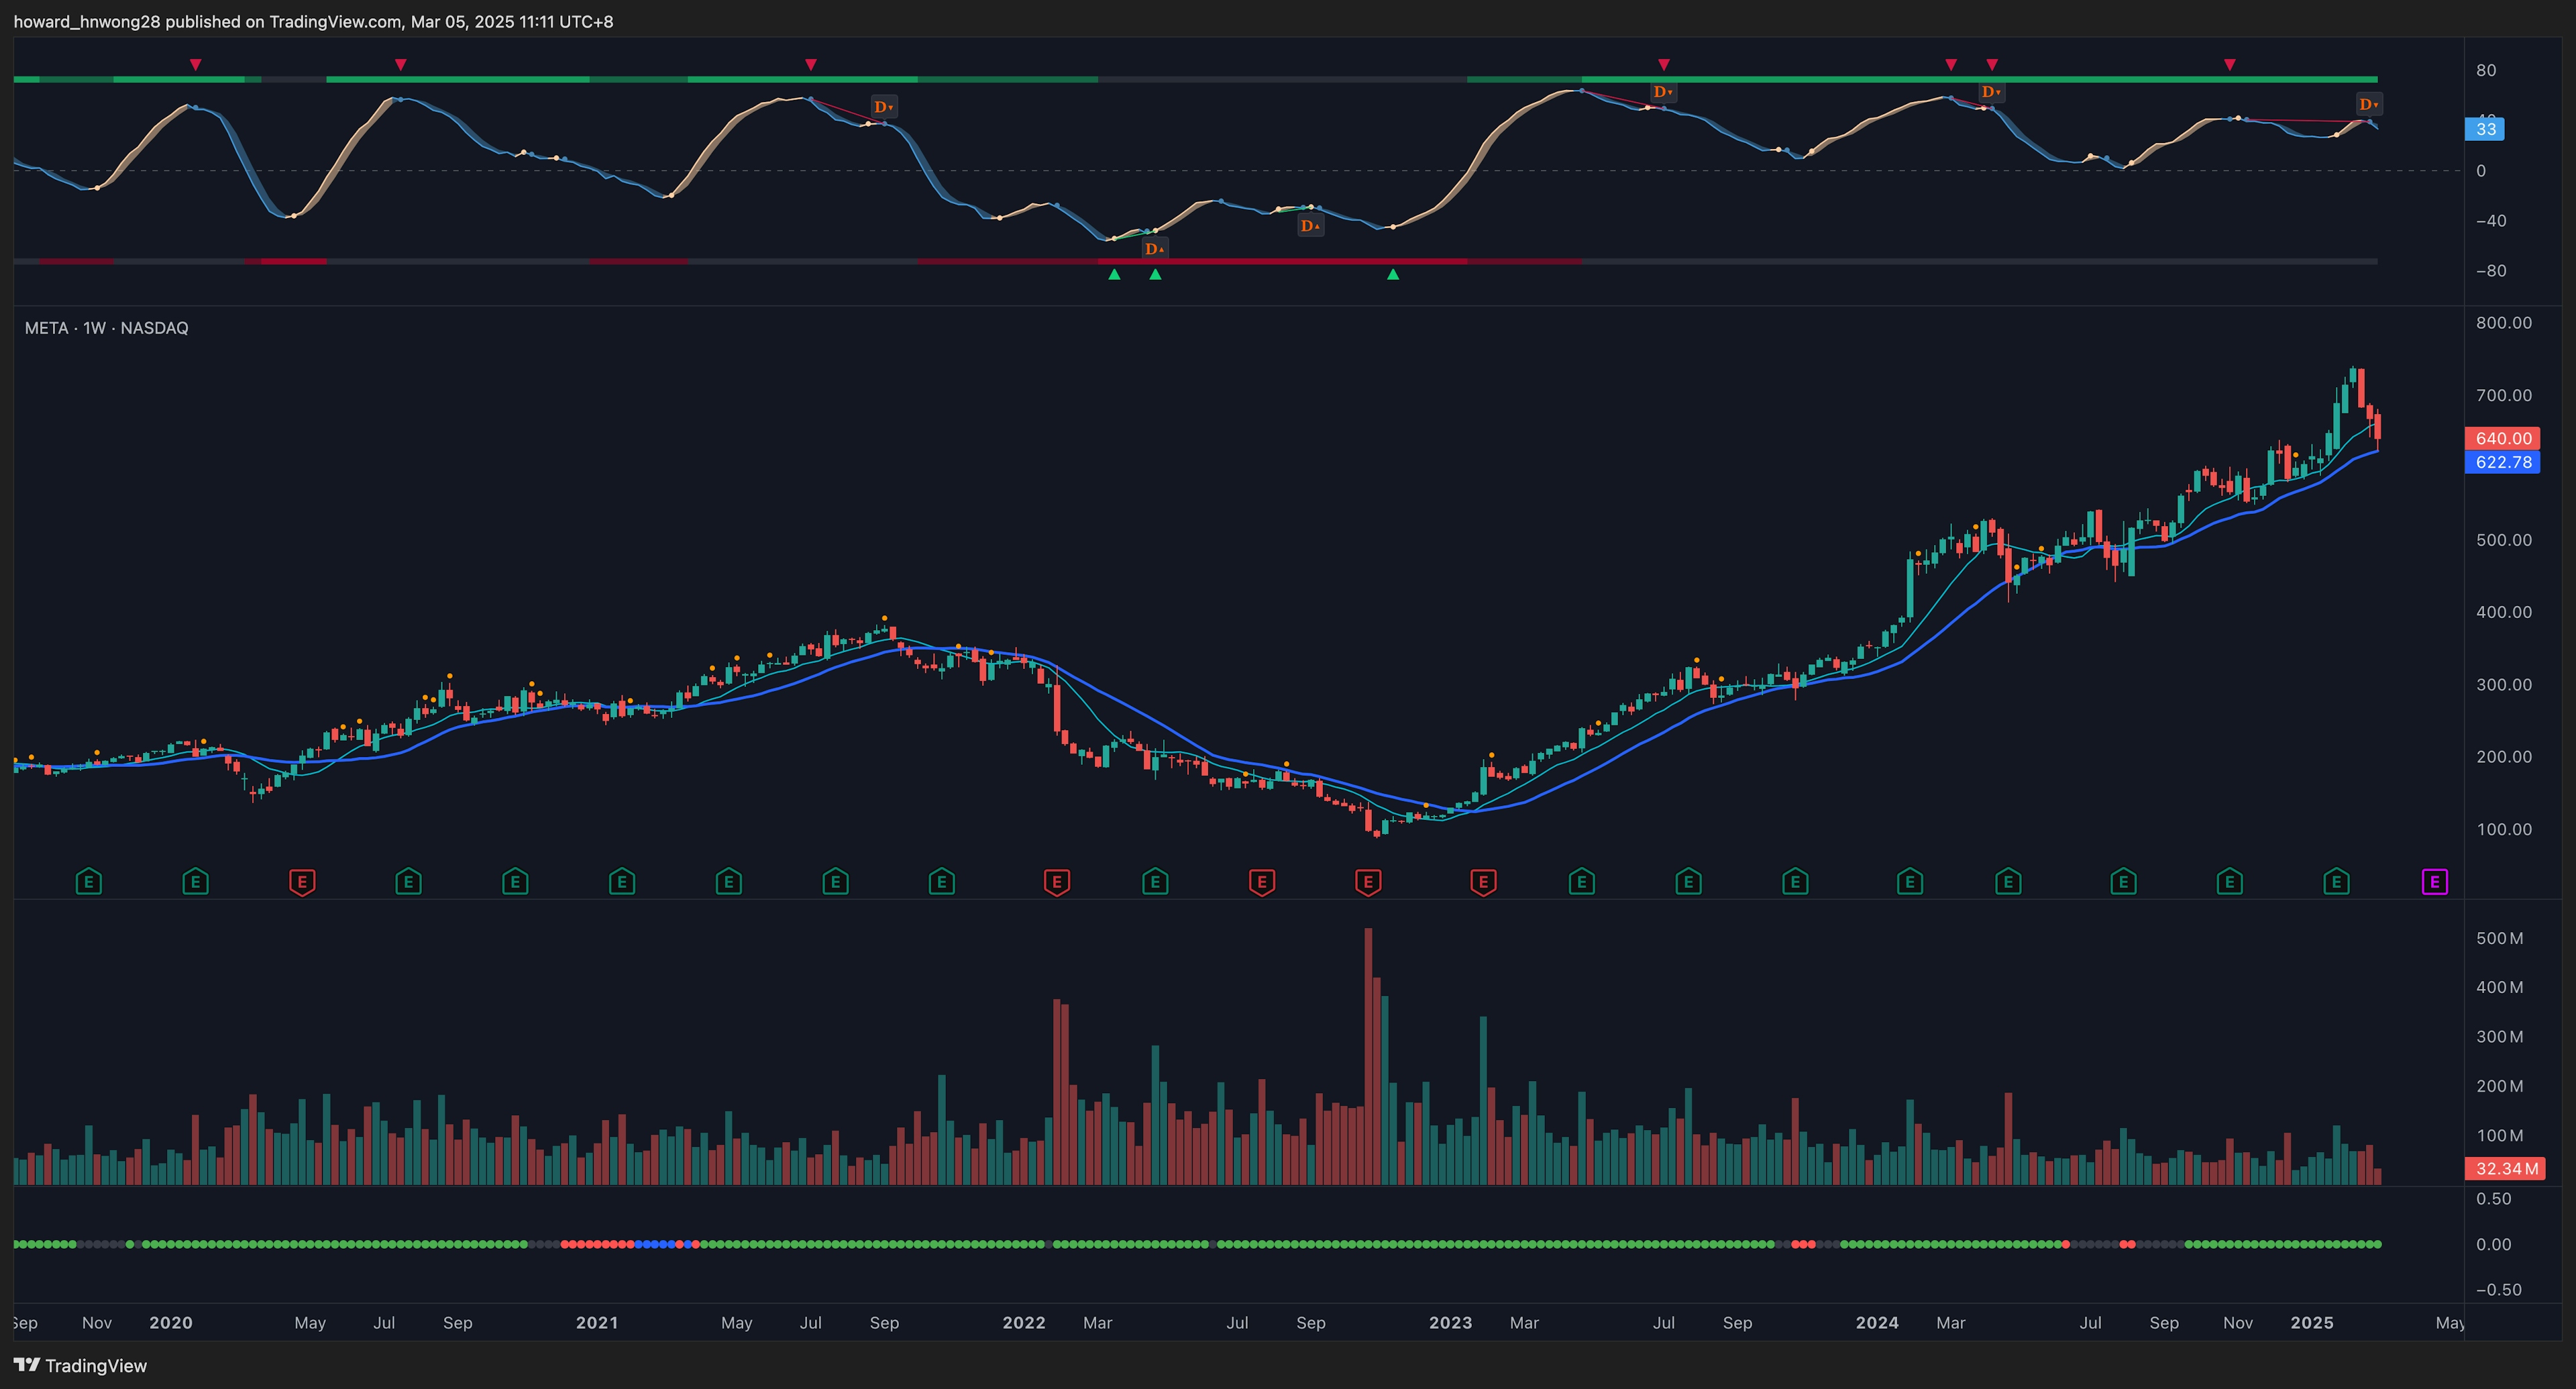Click the 2022 year label on time axis
Screen dimensions: 2576x1389
[x=1024, y=1322]
